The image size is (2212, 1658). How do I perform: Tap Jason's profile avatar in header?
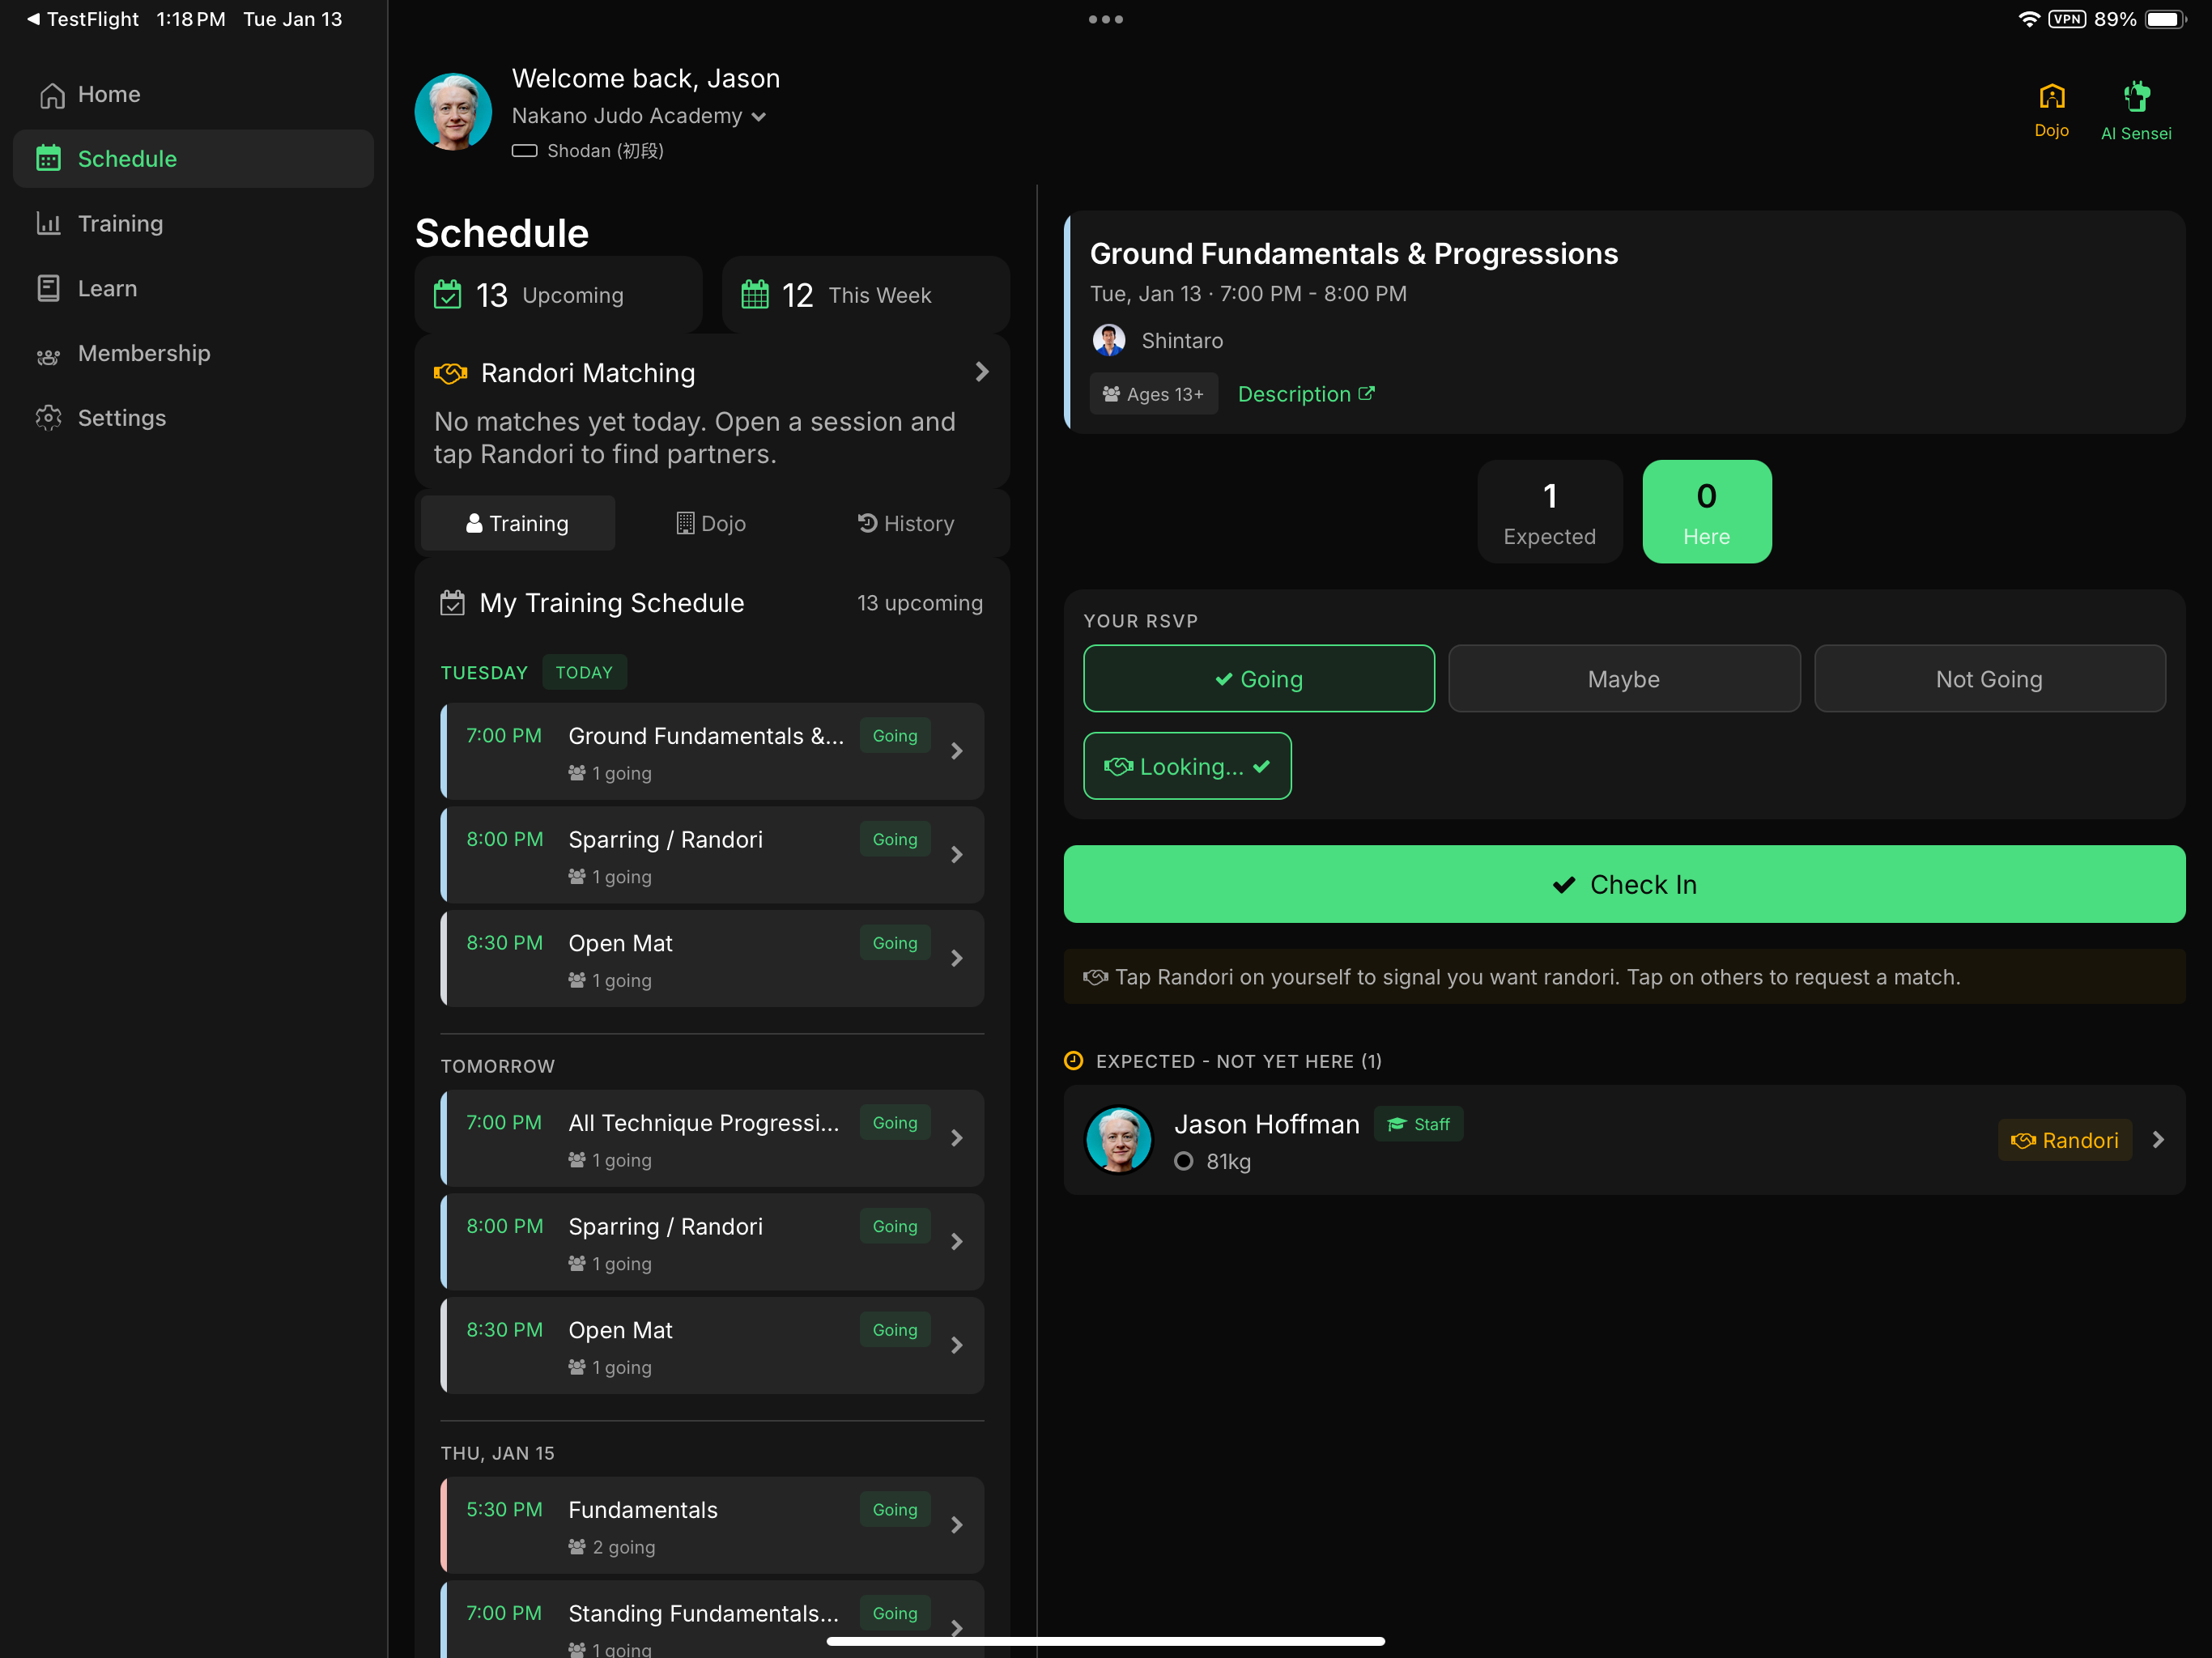tap(453, 111)
